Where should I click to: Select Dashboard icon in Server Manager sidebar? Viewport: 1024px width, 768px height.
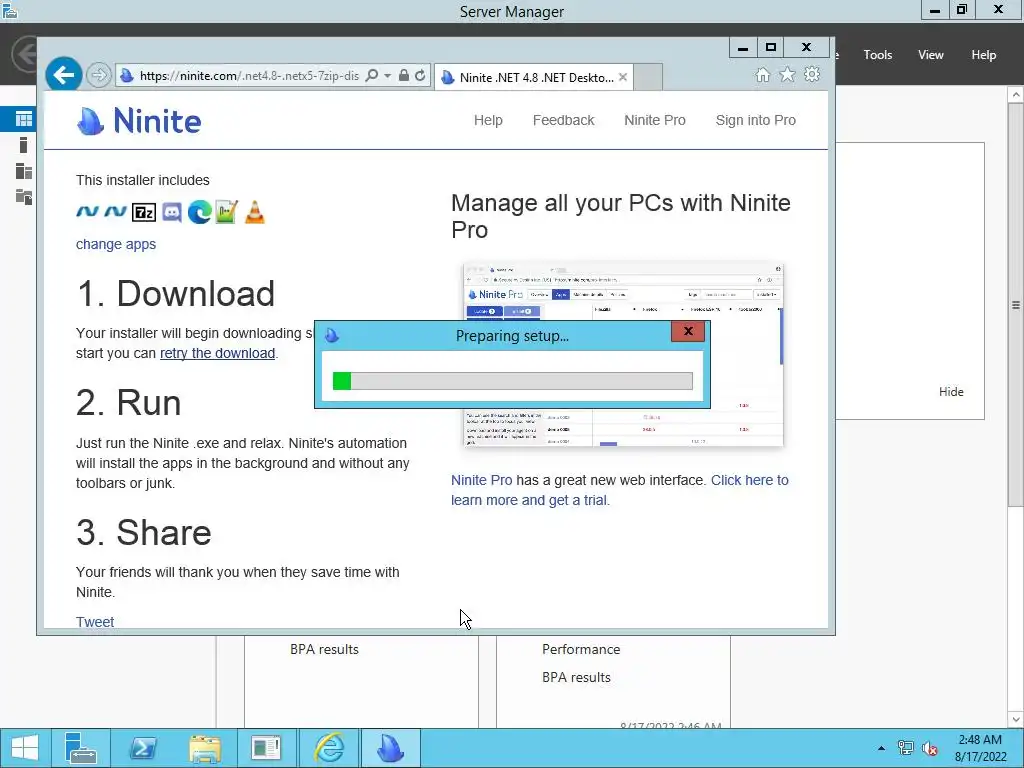click(x=24, y=118)
